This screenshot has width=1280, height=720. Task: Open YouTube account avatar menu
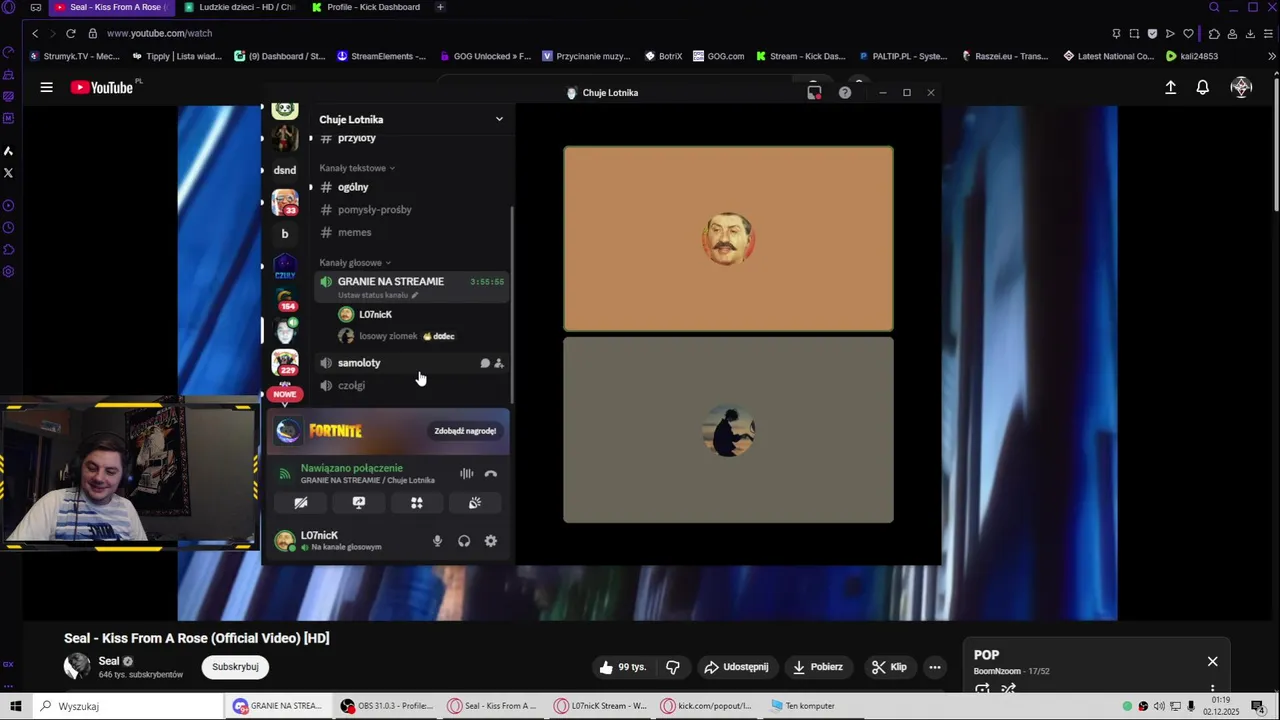pos(1241,88)
